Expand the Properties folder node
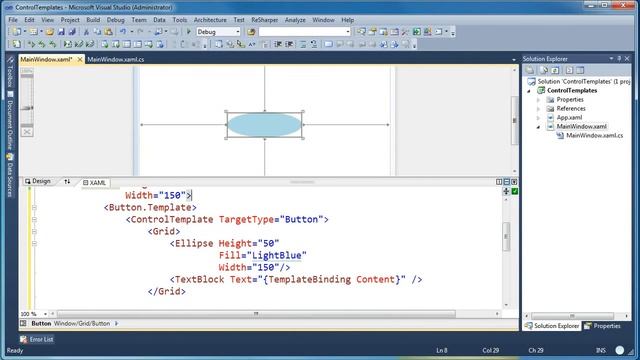 pos(539,100)
